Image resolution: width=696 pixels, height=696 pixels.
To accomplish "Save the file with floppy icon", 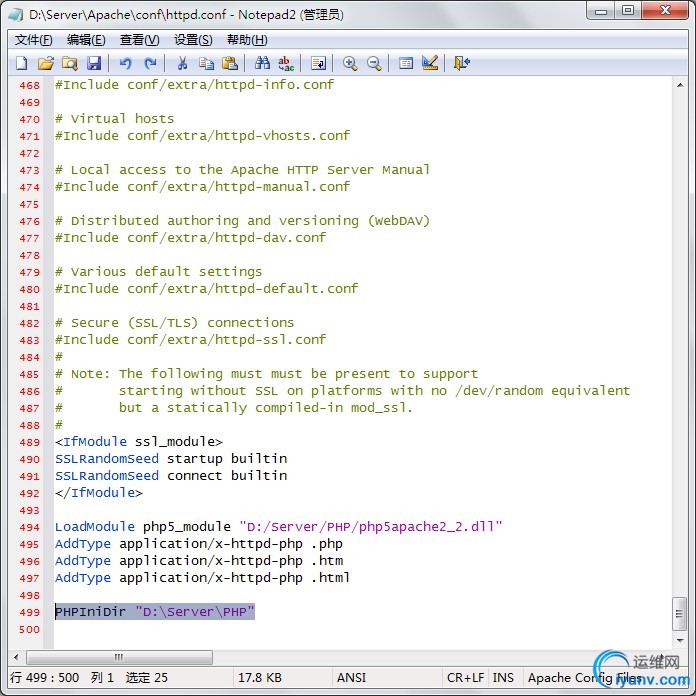I will click(93, 63).
